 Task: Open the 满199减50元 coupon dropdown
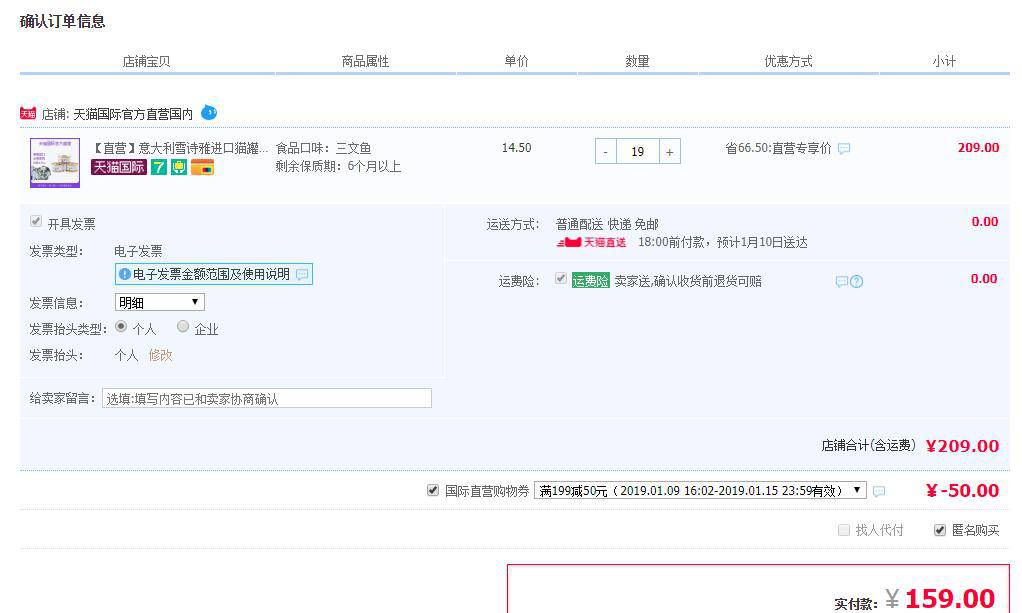pyautogui.click(x=700, y=490)
